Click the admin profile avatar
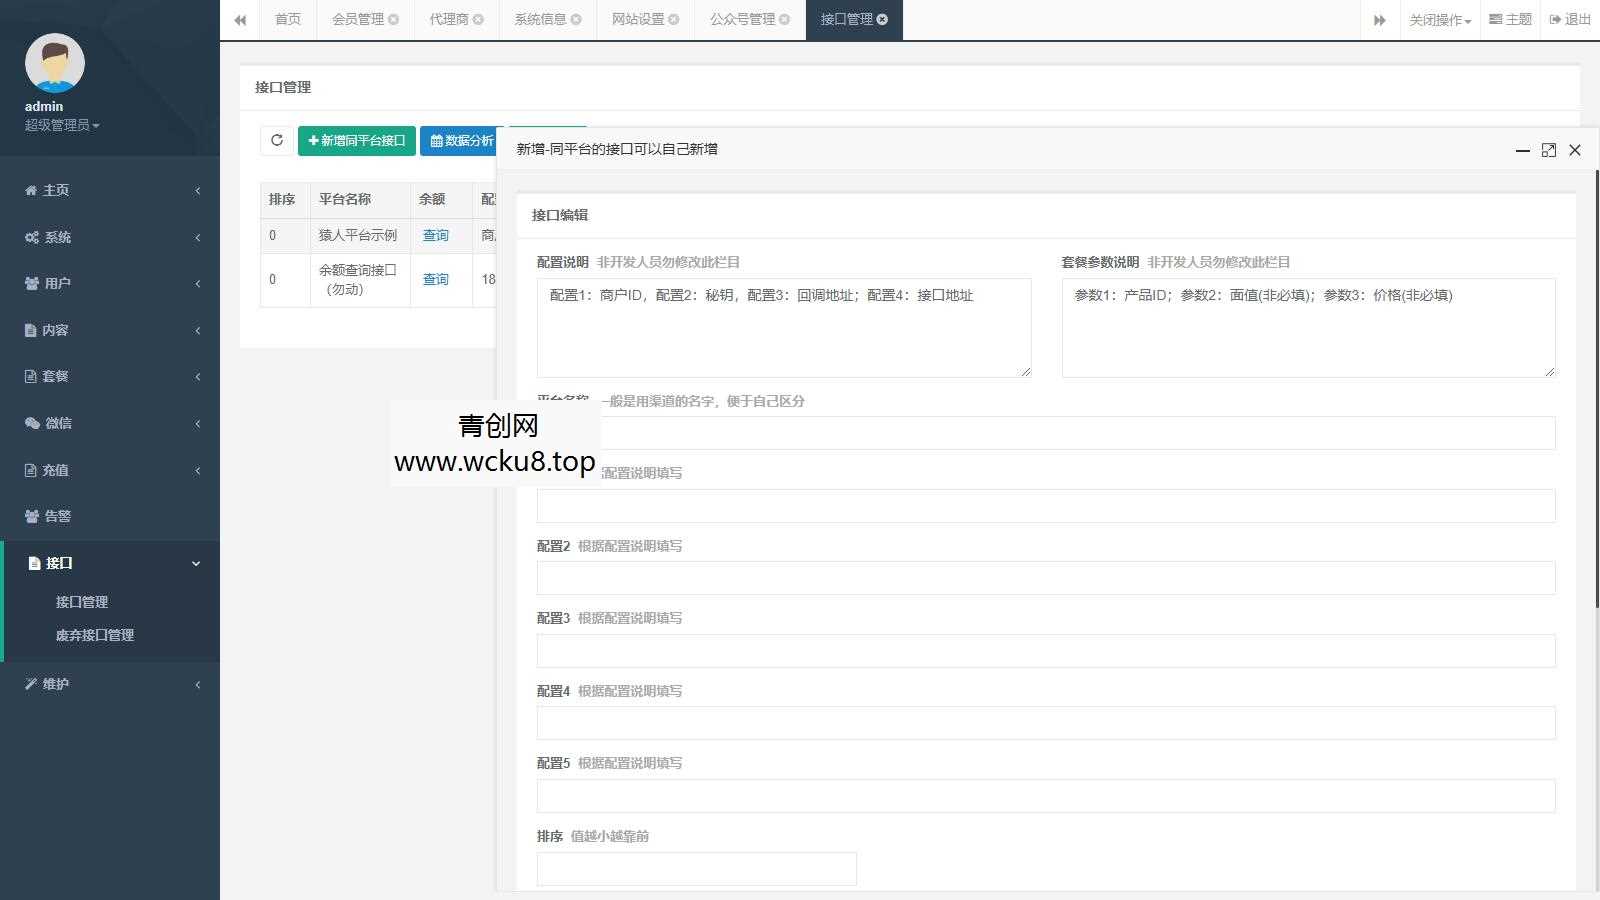The height and width of the screenshot is (900, 1600). (x=54, y=62)
